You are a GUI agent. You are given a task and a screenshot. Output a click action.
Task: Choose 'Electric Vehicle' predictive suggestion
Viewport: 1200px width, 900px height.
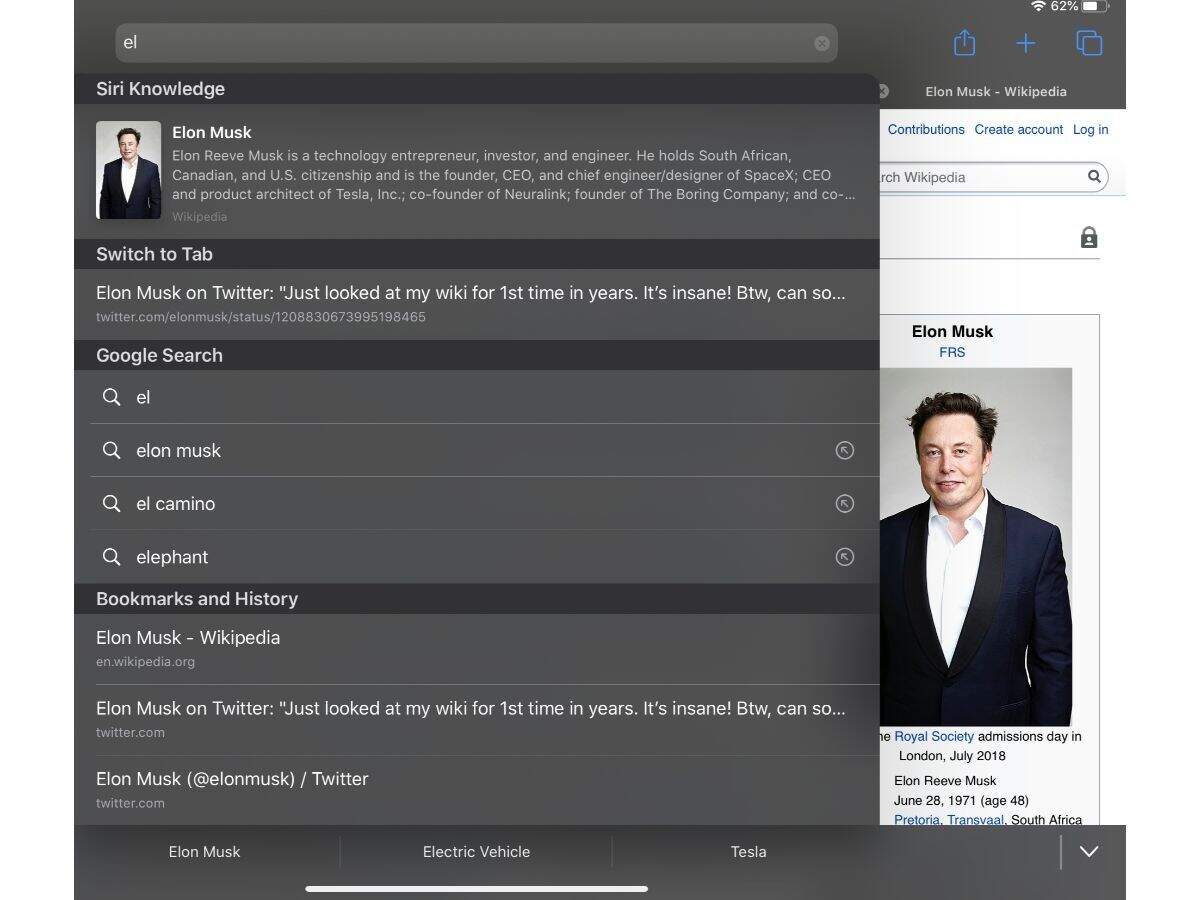tap(476, 852)
